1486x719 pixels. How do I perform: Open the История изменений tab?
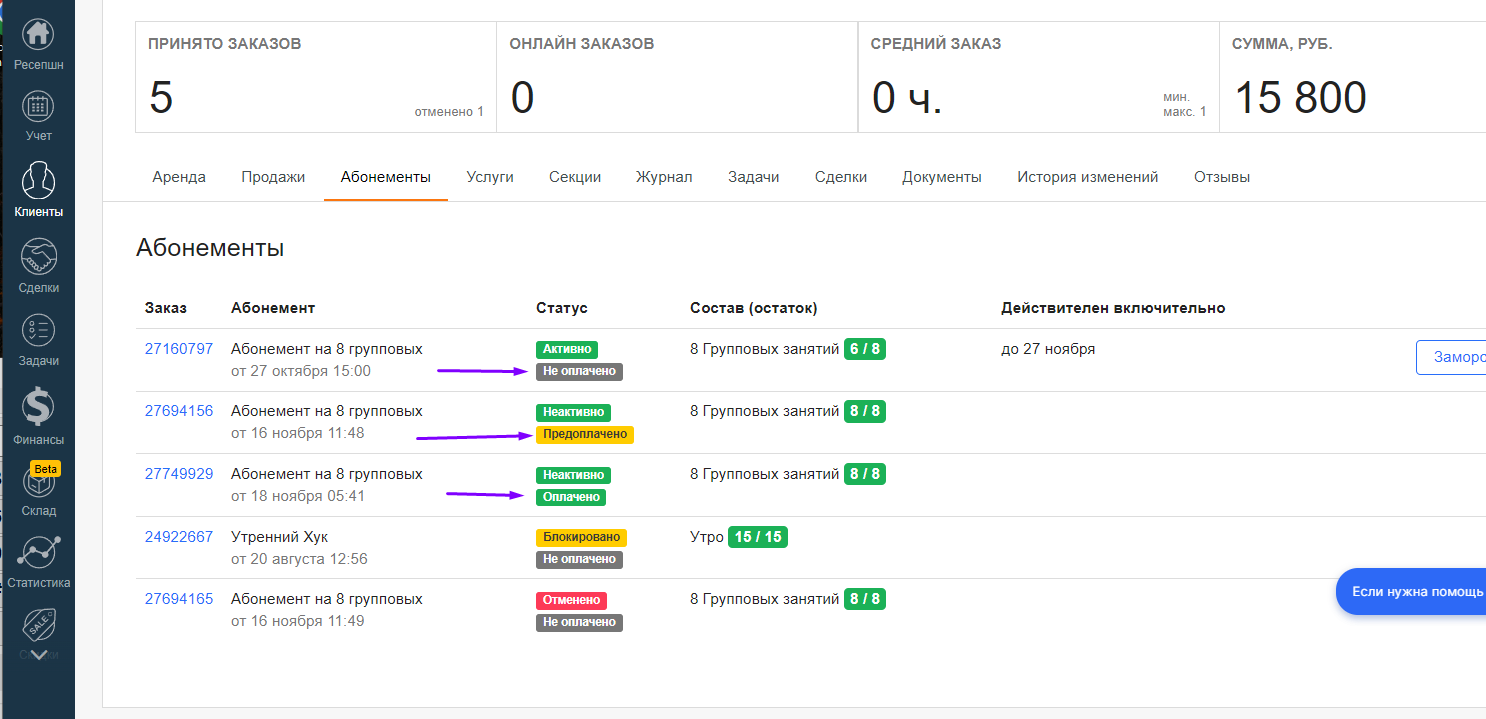[1087, 177]
